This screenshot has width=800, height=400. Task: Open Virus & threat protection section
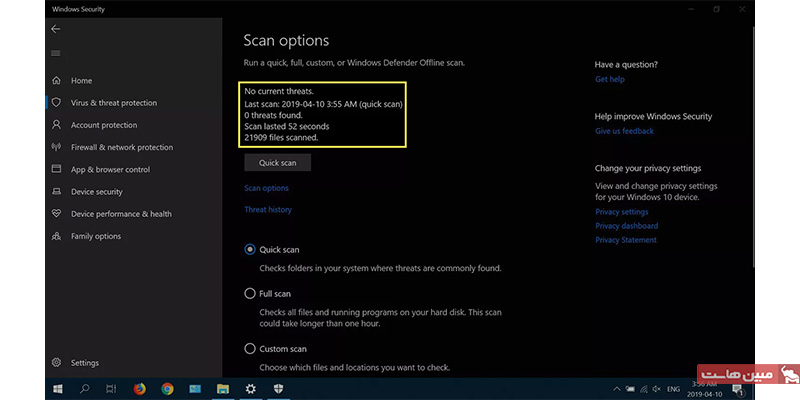pos(114,103)
